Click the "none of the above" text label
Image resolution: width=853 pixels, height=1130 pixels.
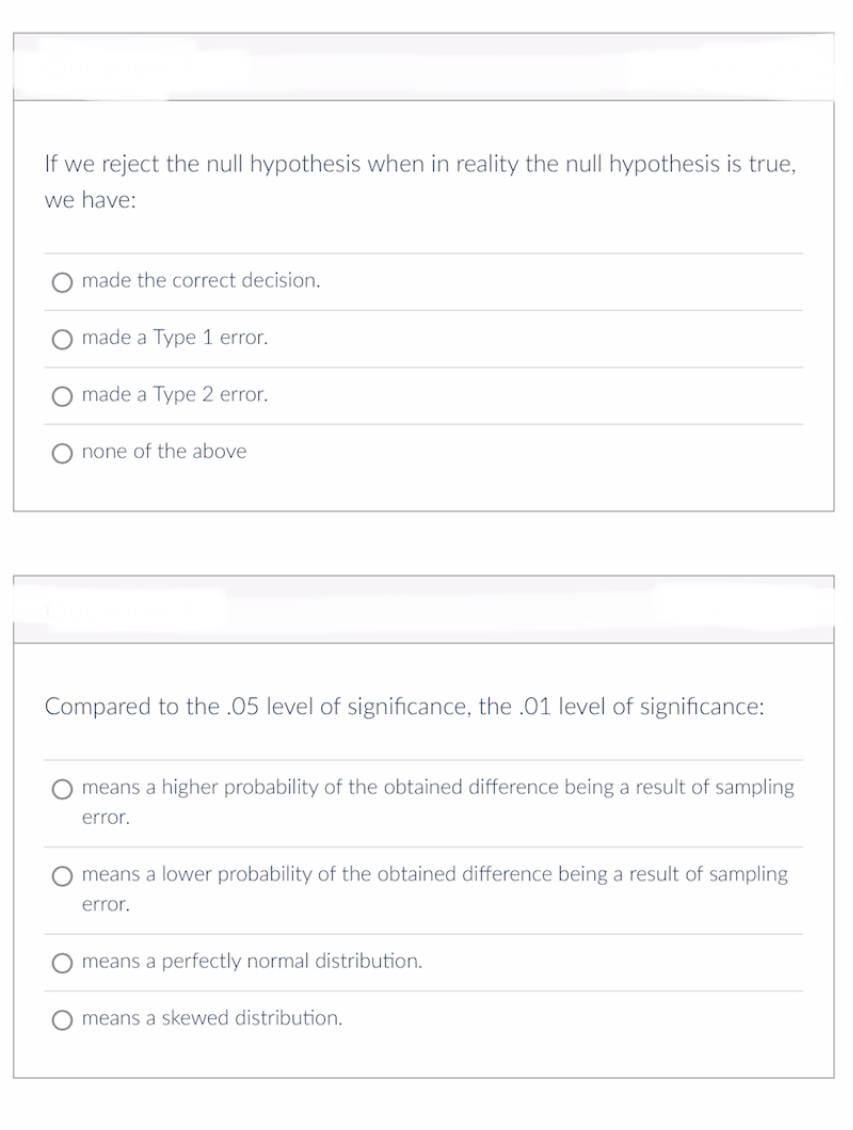point(164,452)
